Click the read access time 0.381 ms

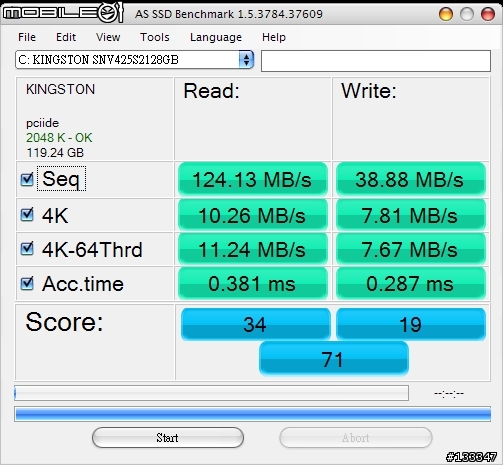pyautogui.click(x=253, y=284)
